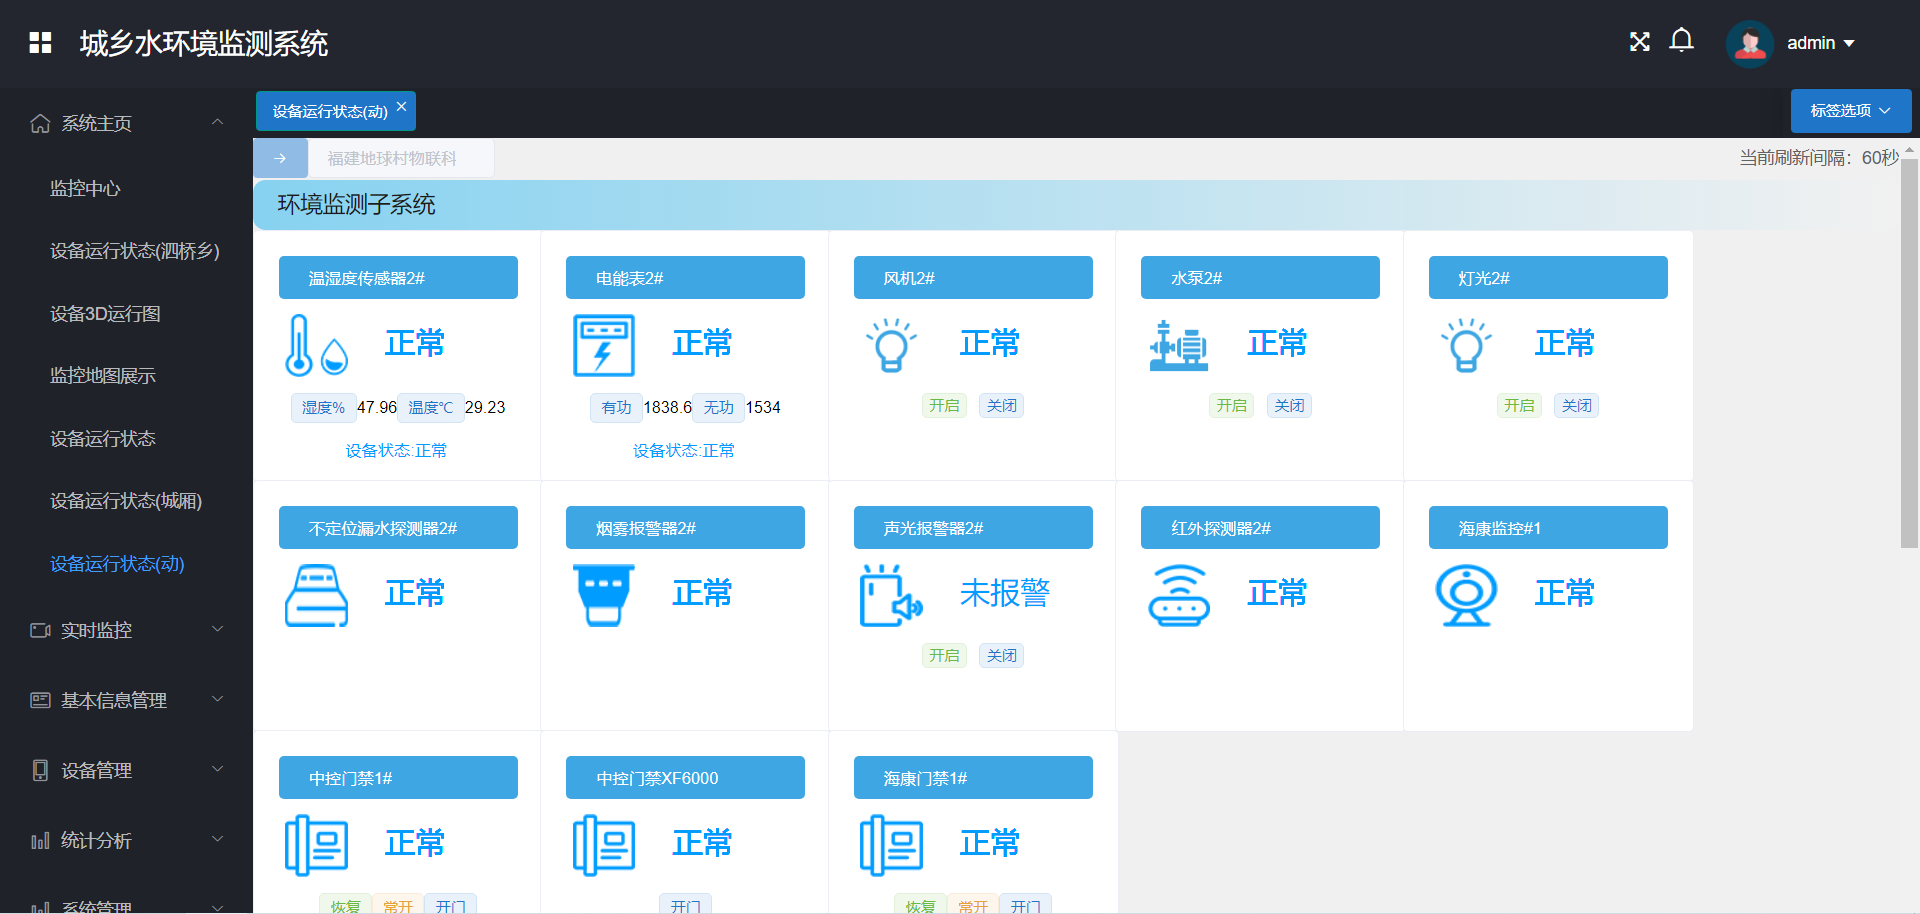Turn off 风机2# with 关闭
Image resolution: width=1920 pixels, height=914 pixels.
click(1001, 405)
